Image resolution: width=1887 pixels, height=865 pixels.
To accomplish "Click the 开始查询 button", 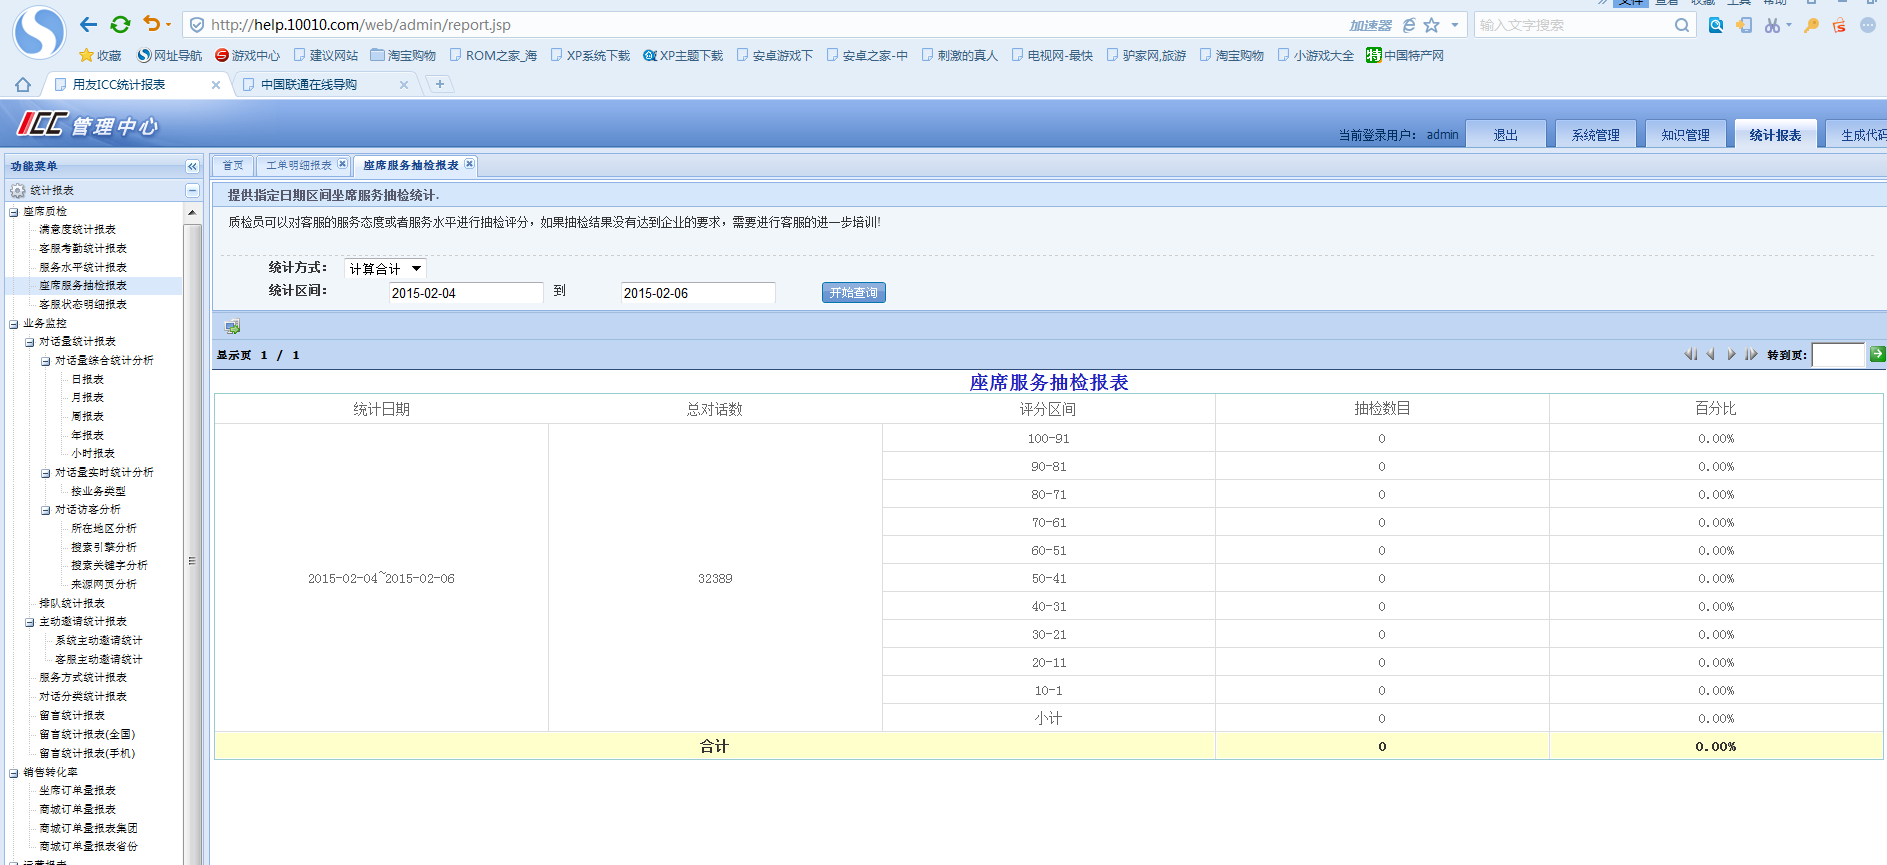I will coord(854,293).
